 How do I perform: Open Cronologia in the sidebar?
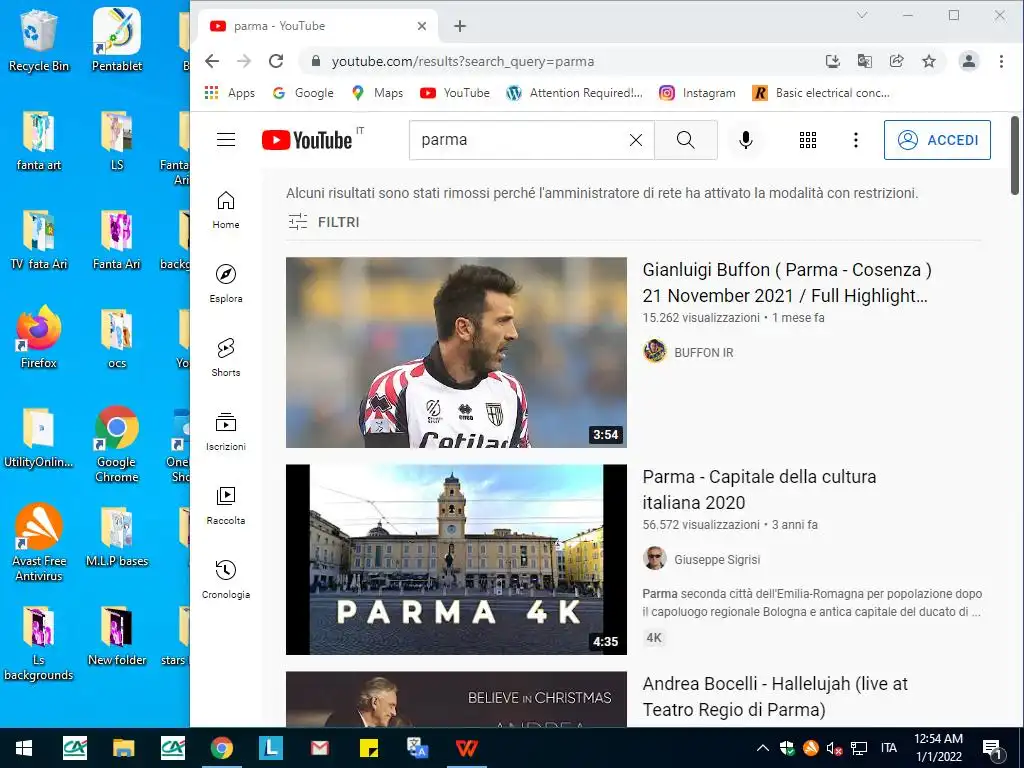226,579
